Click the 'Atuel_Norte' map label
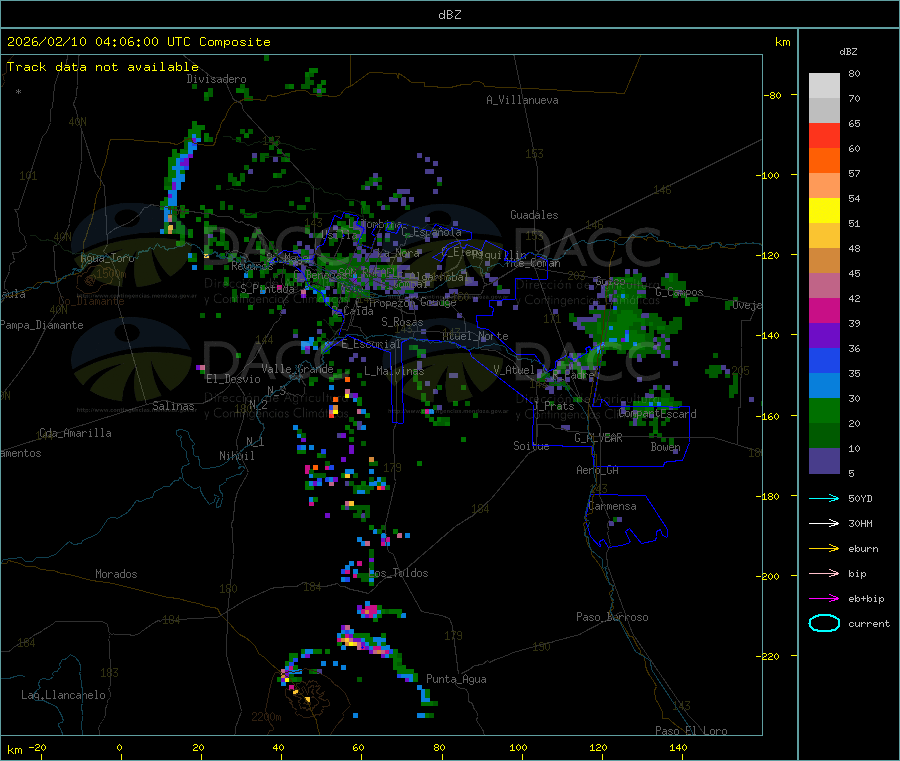This screenshot has width=900, height=761. (x=475, y=336)
